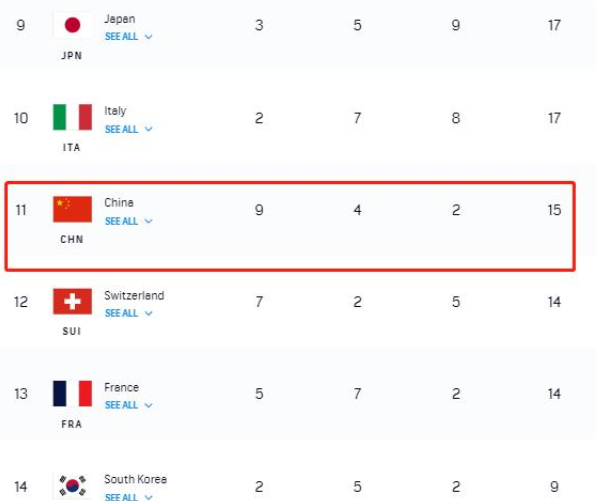
Task: Click the China flag icon
Action: [x=72, y=209]
